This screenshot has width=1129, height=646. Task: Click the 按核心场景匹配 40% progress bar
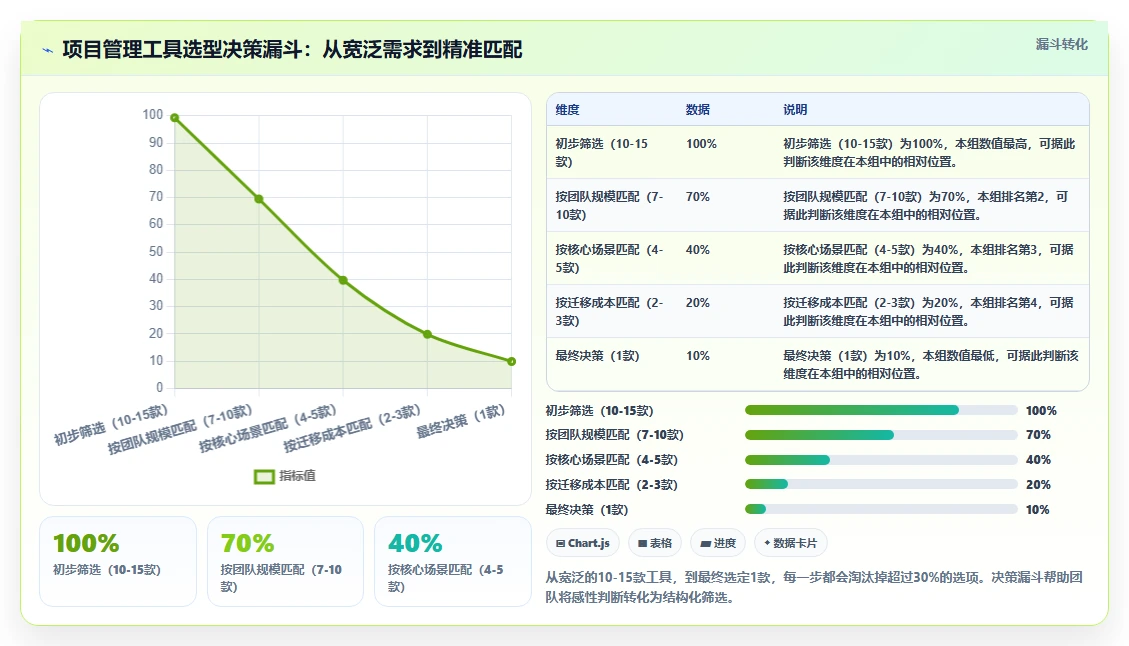tap(881, 460)
